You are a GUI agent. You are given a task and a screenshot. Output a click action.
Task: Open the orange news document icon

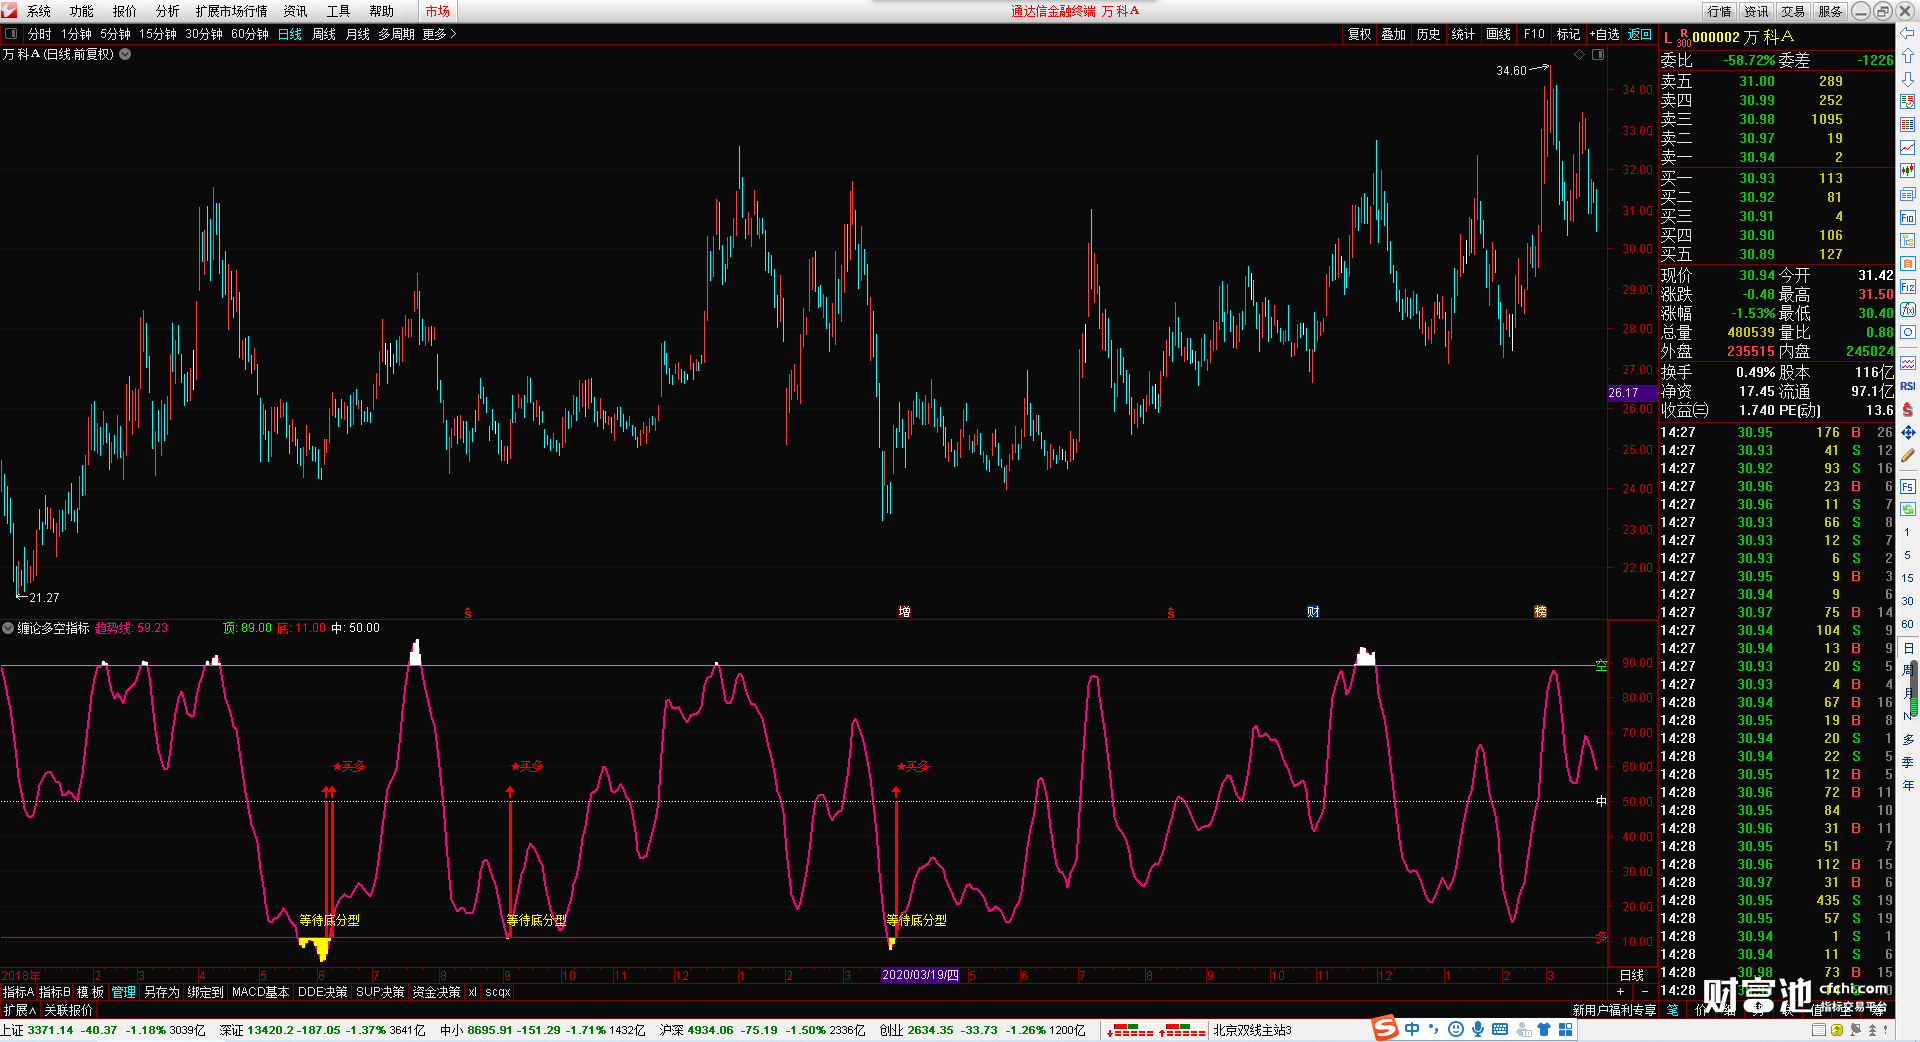[x=1907, y=264]
